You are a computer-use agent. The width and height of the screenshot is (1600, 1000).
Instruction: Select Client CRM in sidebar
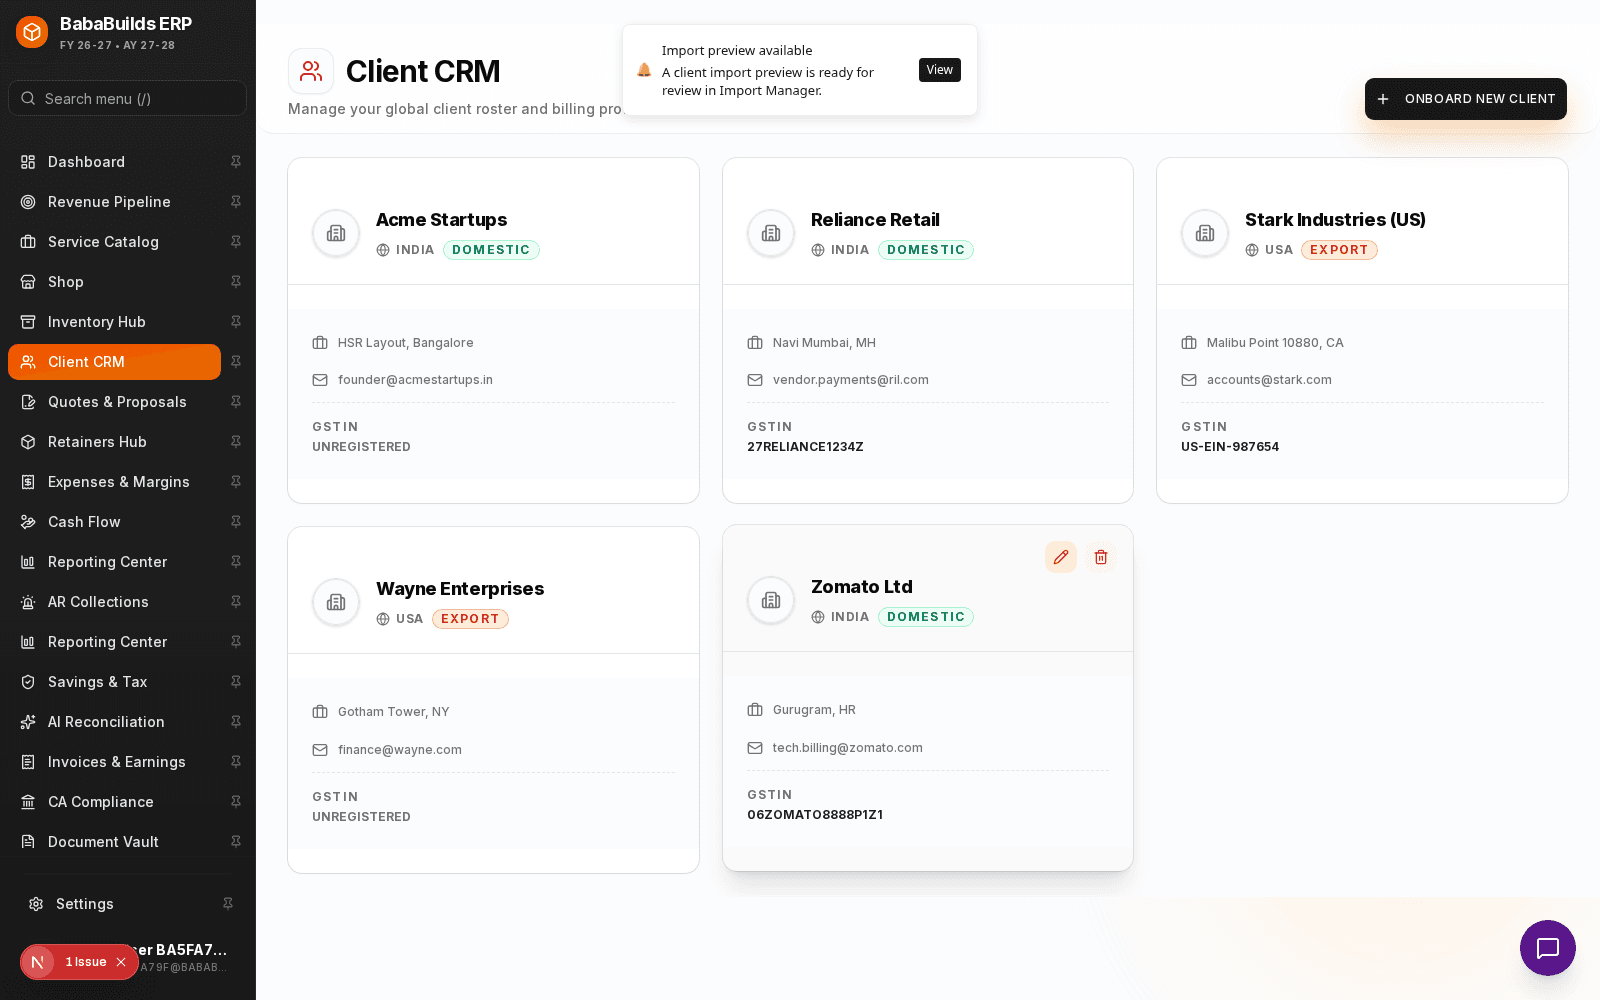(114, 362)
